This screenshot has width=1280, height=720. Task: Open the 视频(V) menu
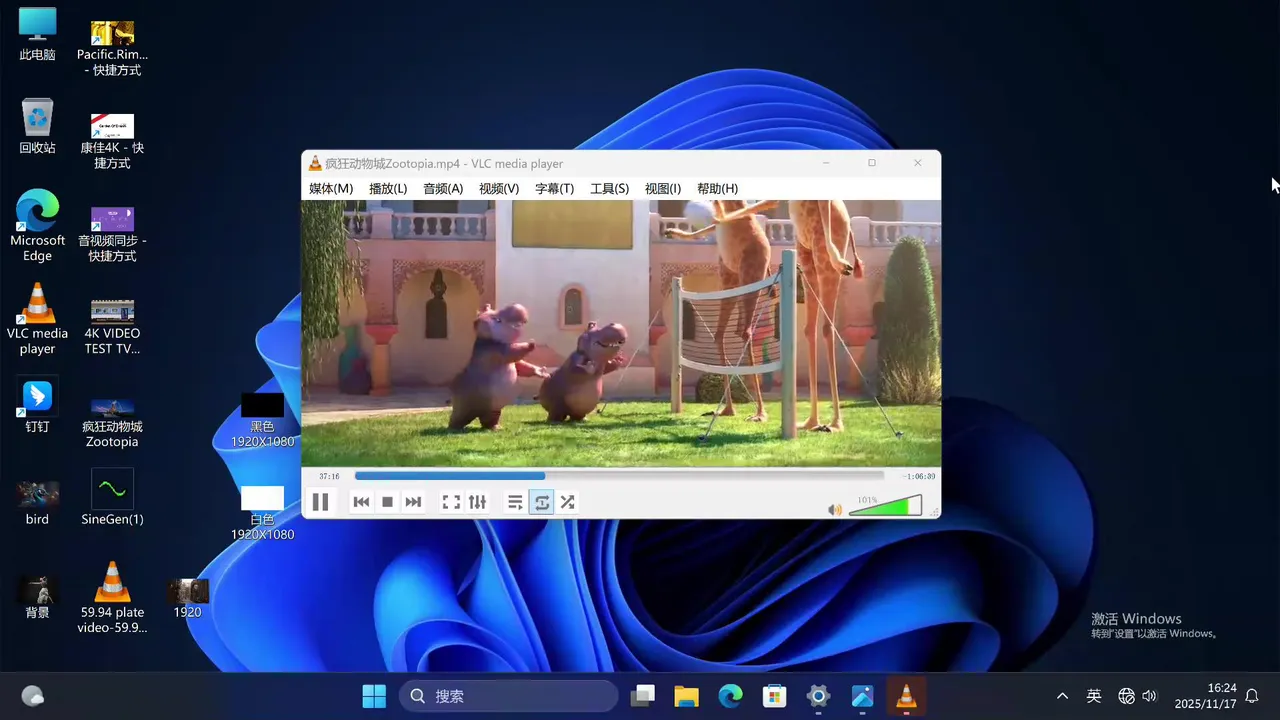499,189
